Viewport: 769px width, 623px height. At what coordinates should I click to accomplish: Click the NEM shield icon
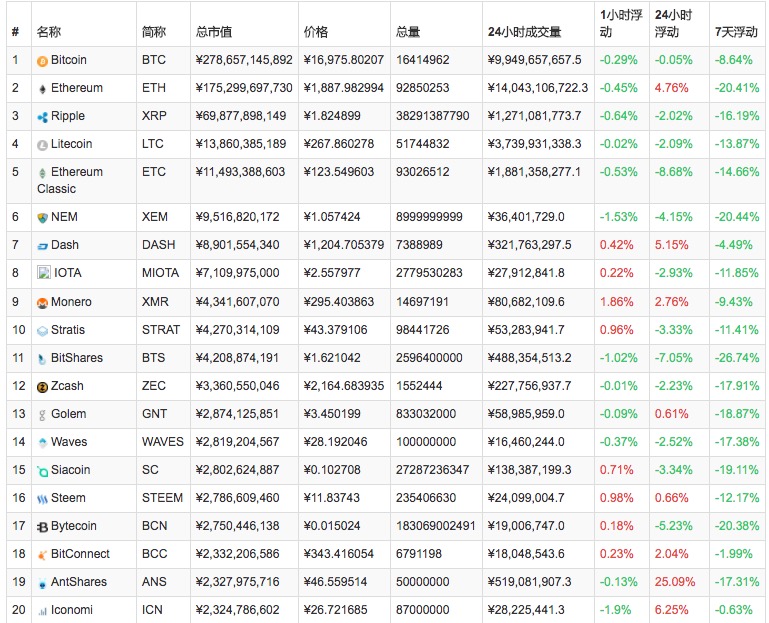click(x=42, y=217)
